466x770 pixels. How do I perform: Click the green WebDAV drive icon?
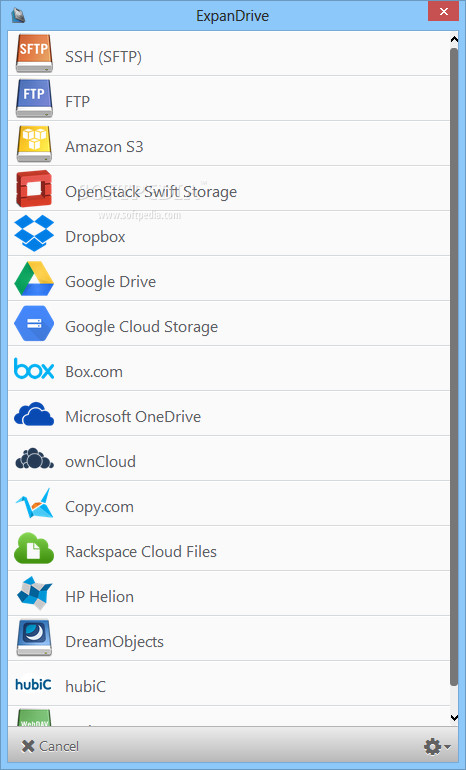tap(34, 717)
